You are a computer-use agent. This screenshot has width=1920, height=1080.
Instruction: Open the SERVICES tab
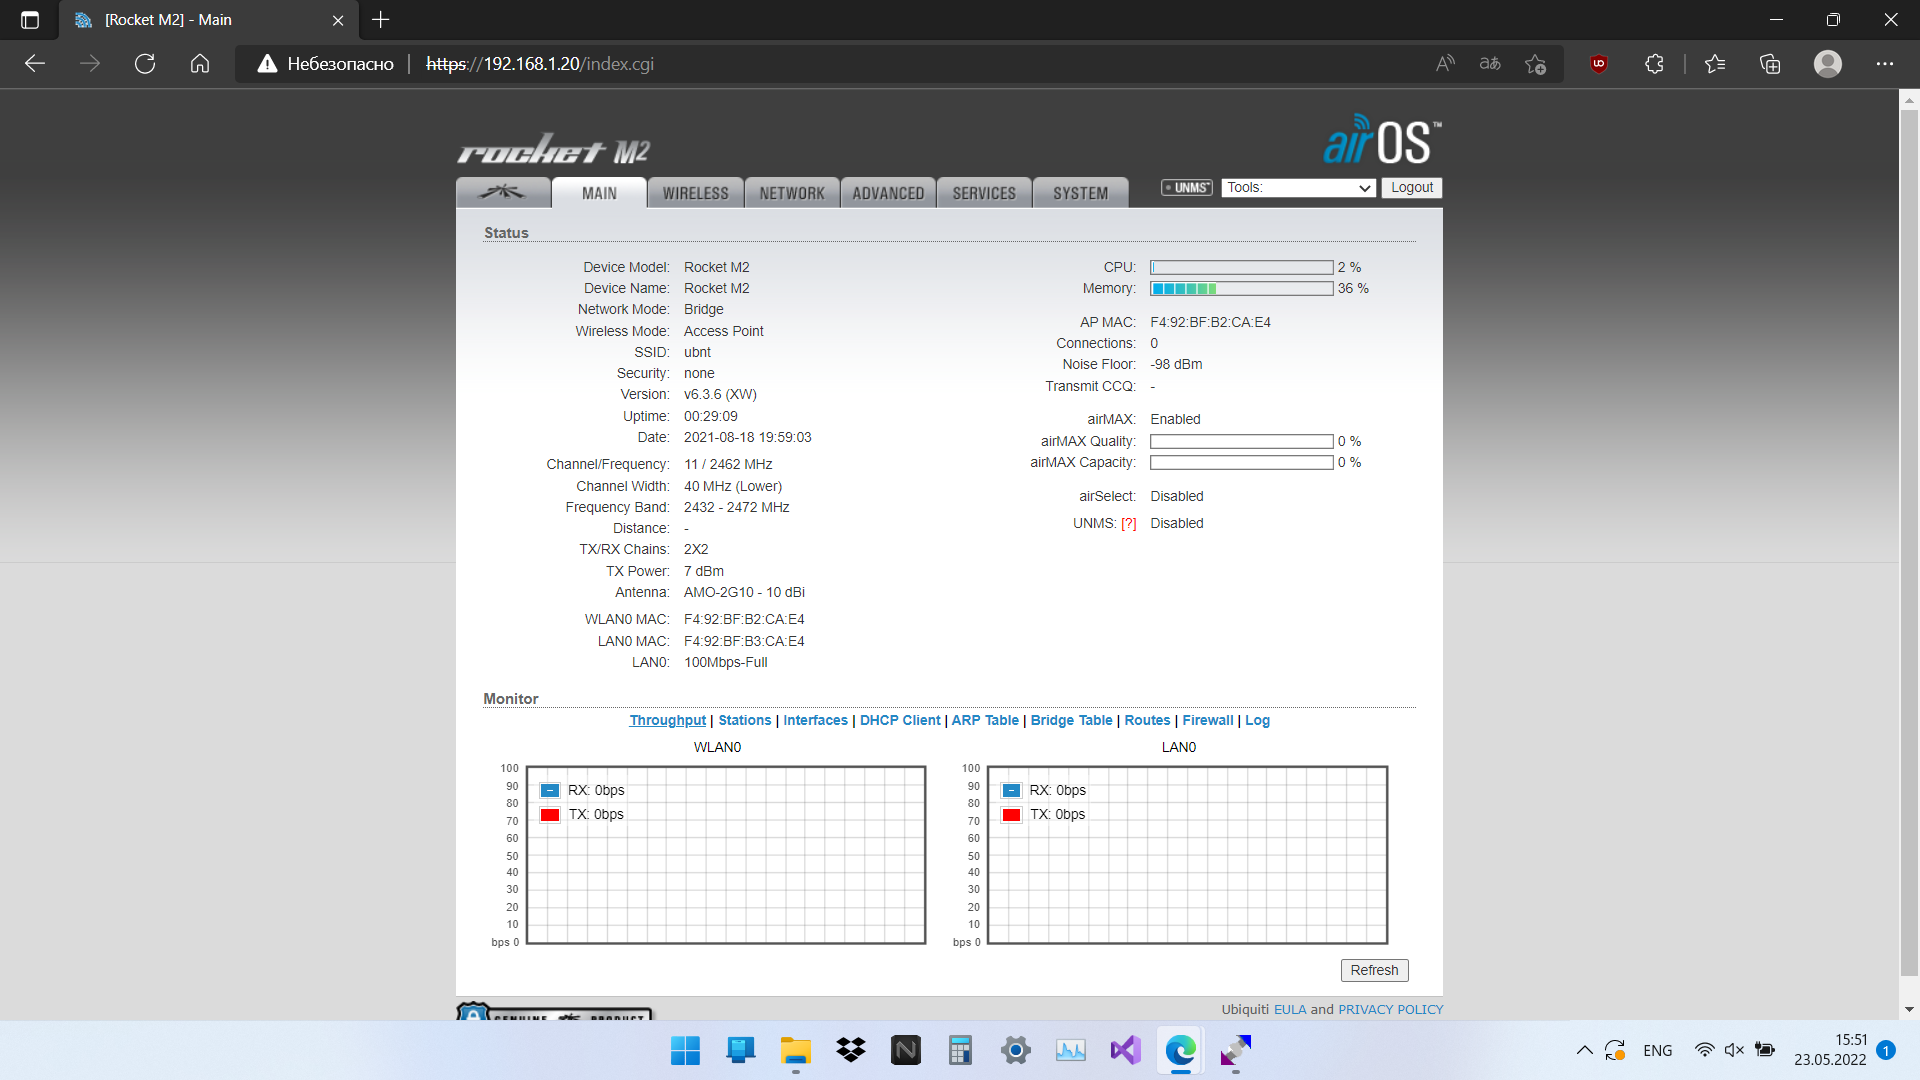point(984,192)
